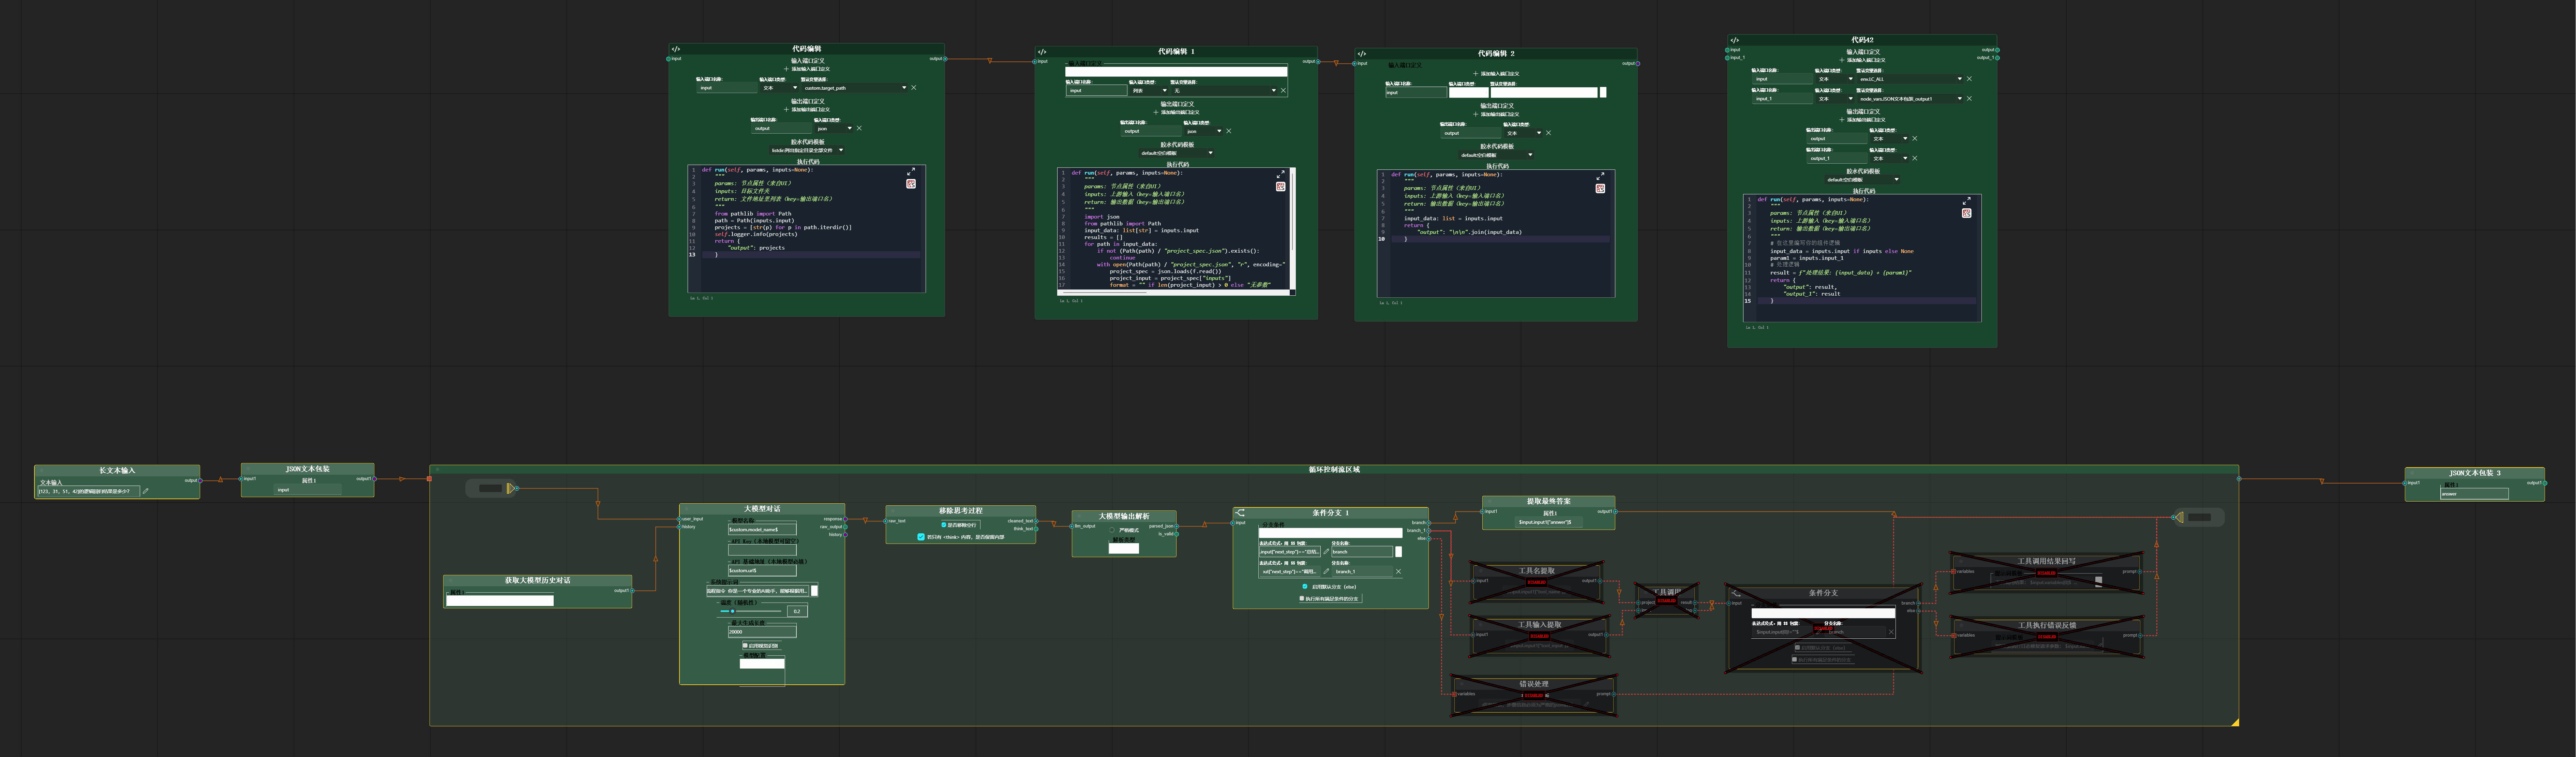Remove the branch_1 row in 条件分支 1

(x=1399, y=571)
